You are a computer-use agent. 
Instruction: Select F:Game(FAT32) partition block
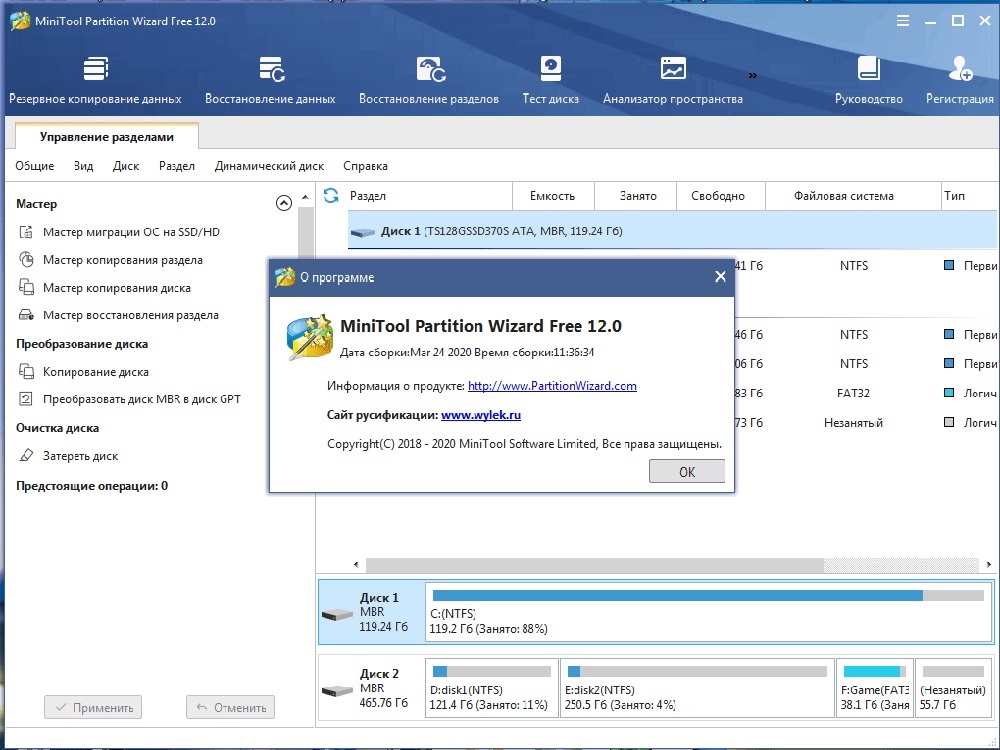click(x=875, y=689)
